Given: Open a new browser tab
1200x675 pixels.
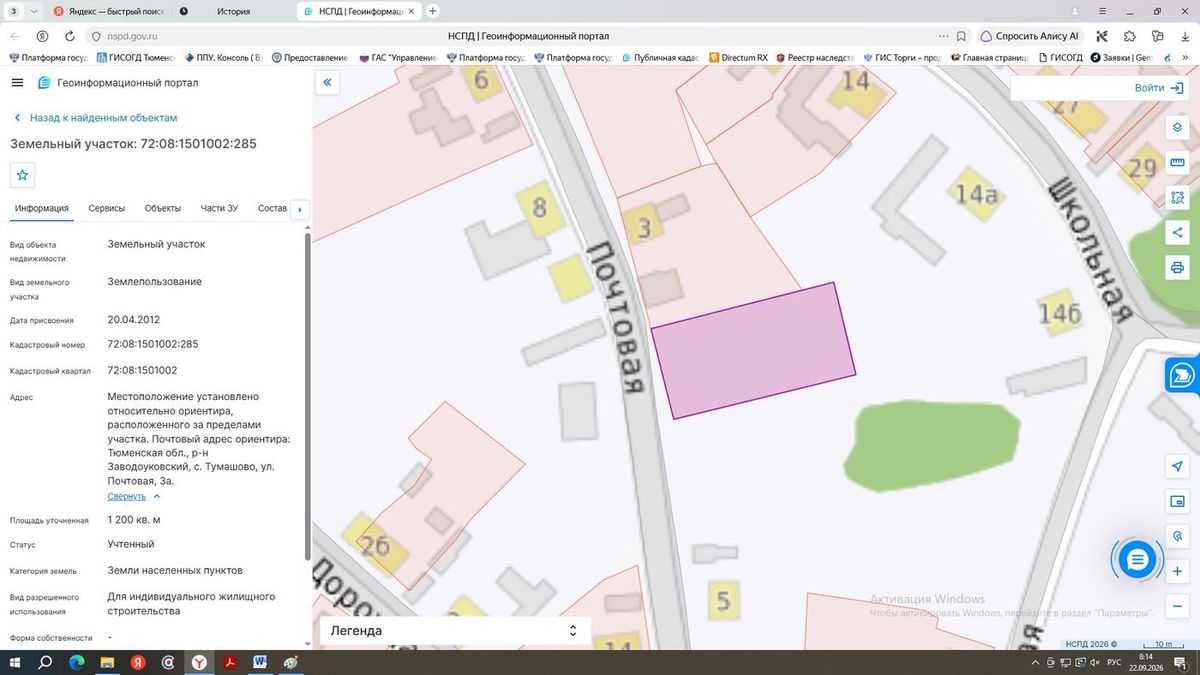Looking at the screenshot, I should click(432, 11).
